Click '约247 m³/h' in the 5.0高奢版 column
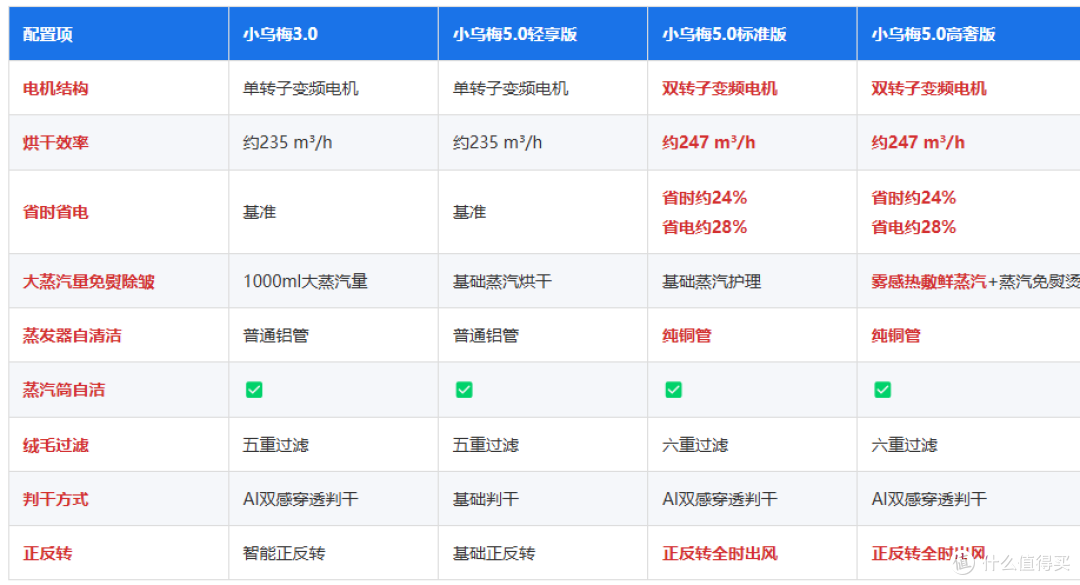Image resolution: width=1080 pixels, height=585 pixels. point(918,143)
